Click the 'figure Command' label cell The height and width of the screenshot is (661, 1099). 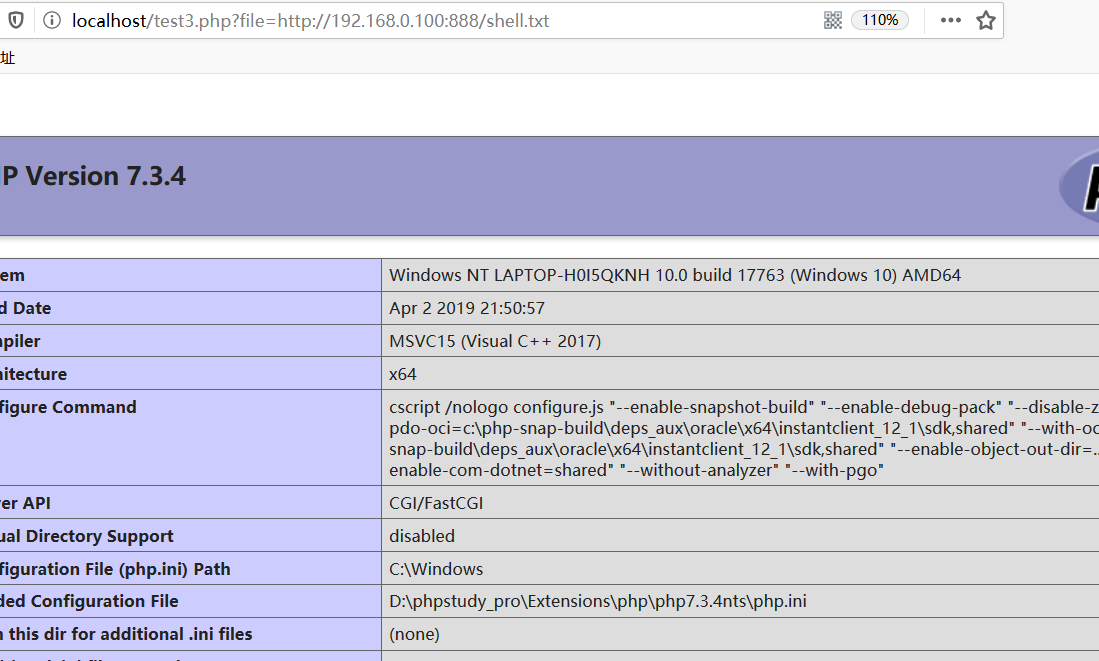click(190, 437)
